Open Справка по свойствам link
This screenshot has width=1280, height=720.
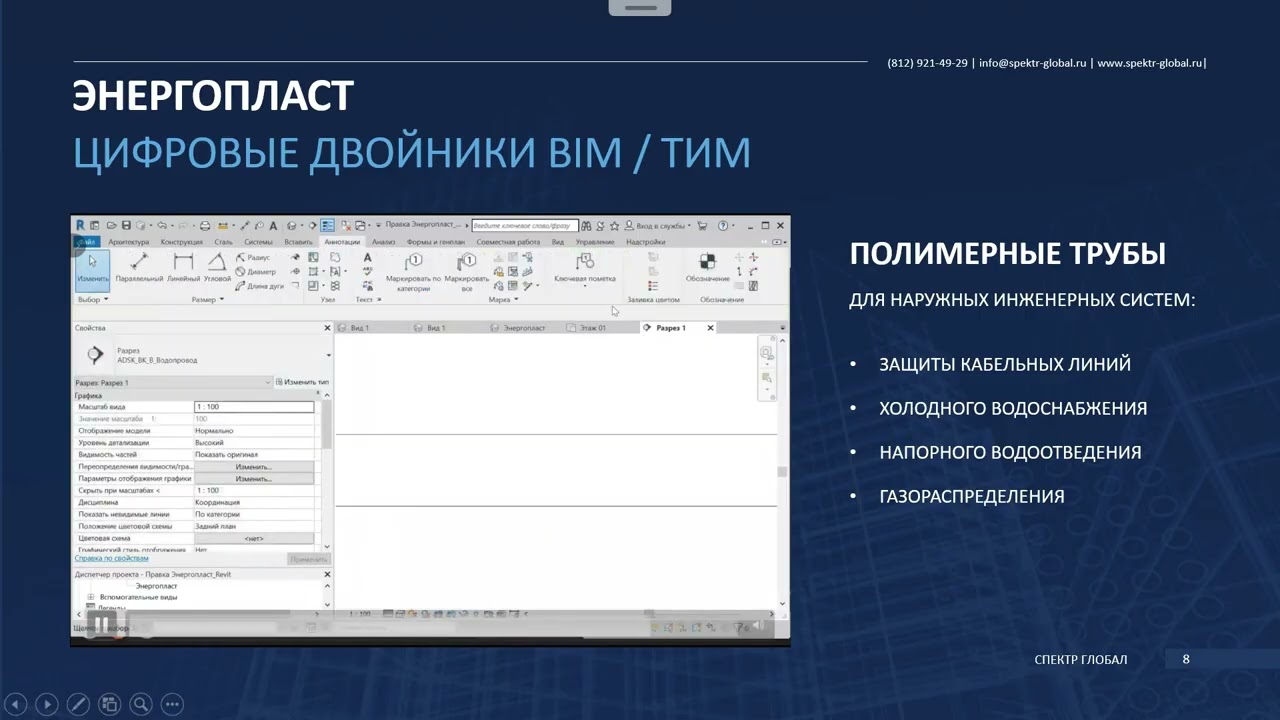coord(112,558)
